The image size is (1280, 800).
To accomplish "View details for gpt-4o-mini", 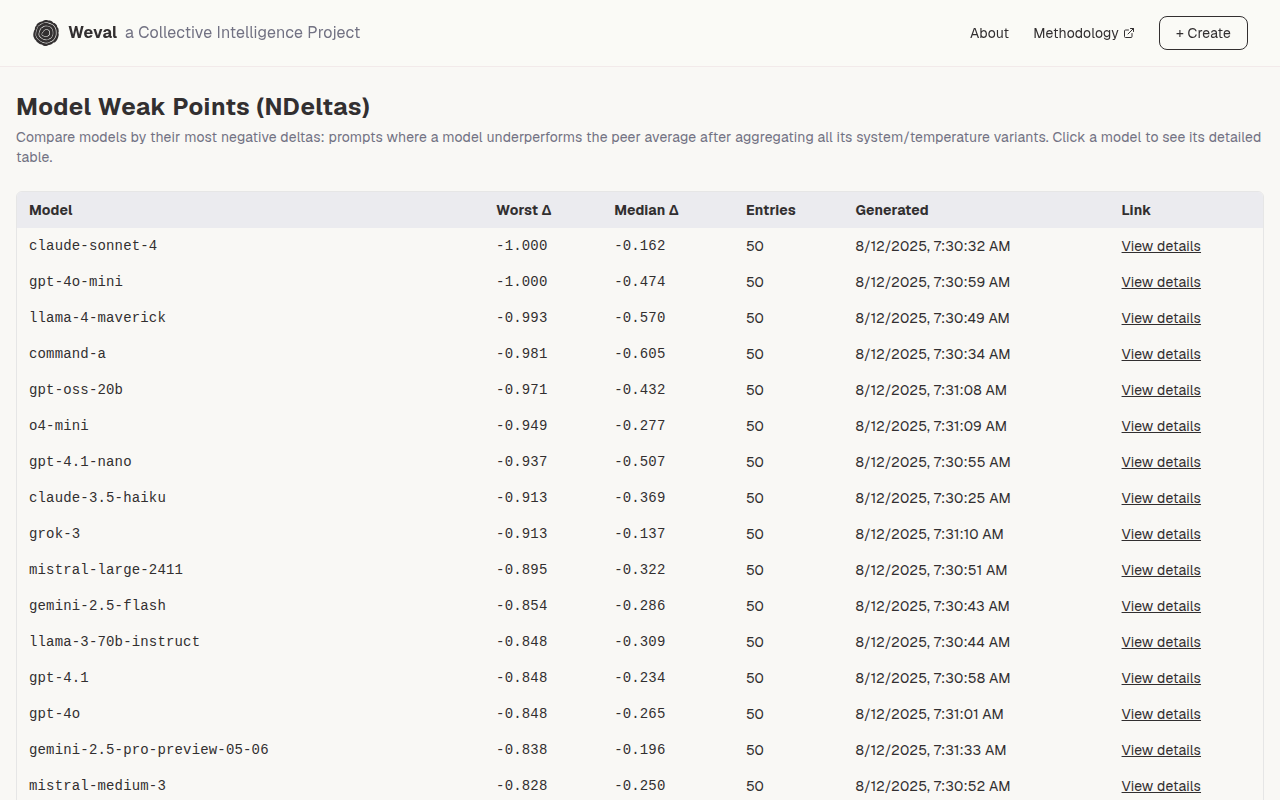I will tap(1161, 282).
